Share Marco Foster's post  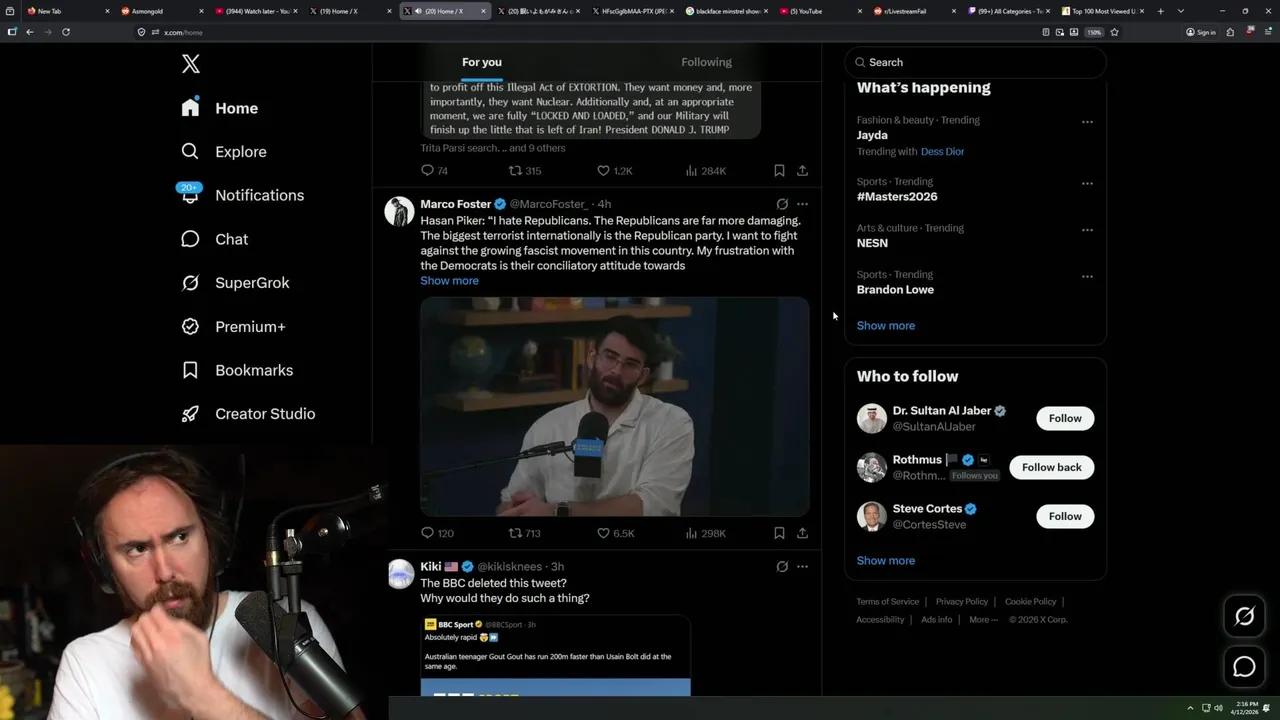pyautogui.click(x=802, y=533)
